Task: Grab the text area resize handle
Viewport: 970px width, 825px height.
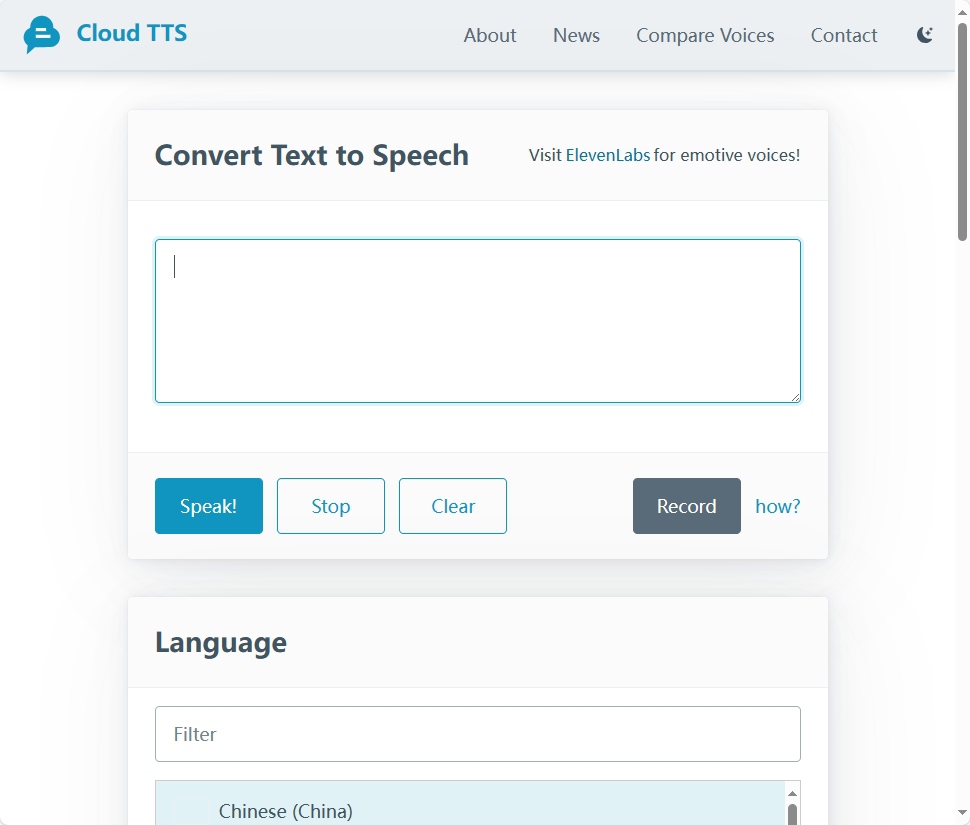Action: (x=795, y=397)
